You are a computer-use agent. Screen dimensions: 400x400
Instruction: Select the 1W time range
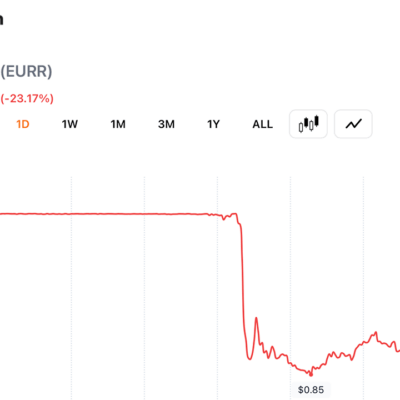point(70,124)
